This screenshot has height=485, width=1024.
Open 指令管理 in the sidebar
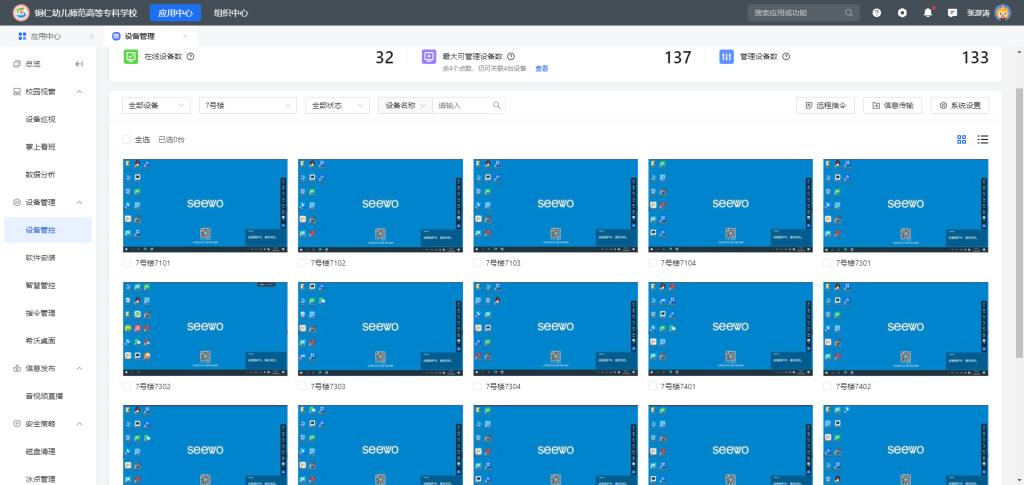click(x=40, y=313)
